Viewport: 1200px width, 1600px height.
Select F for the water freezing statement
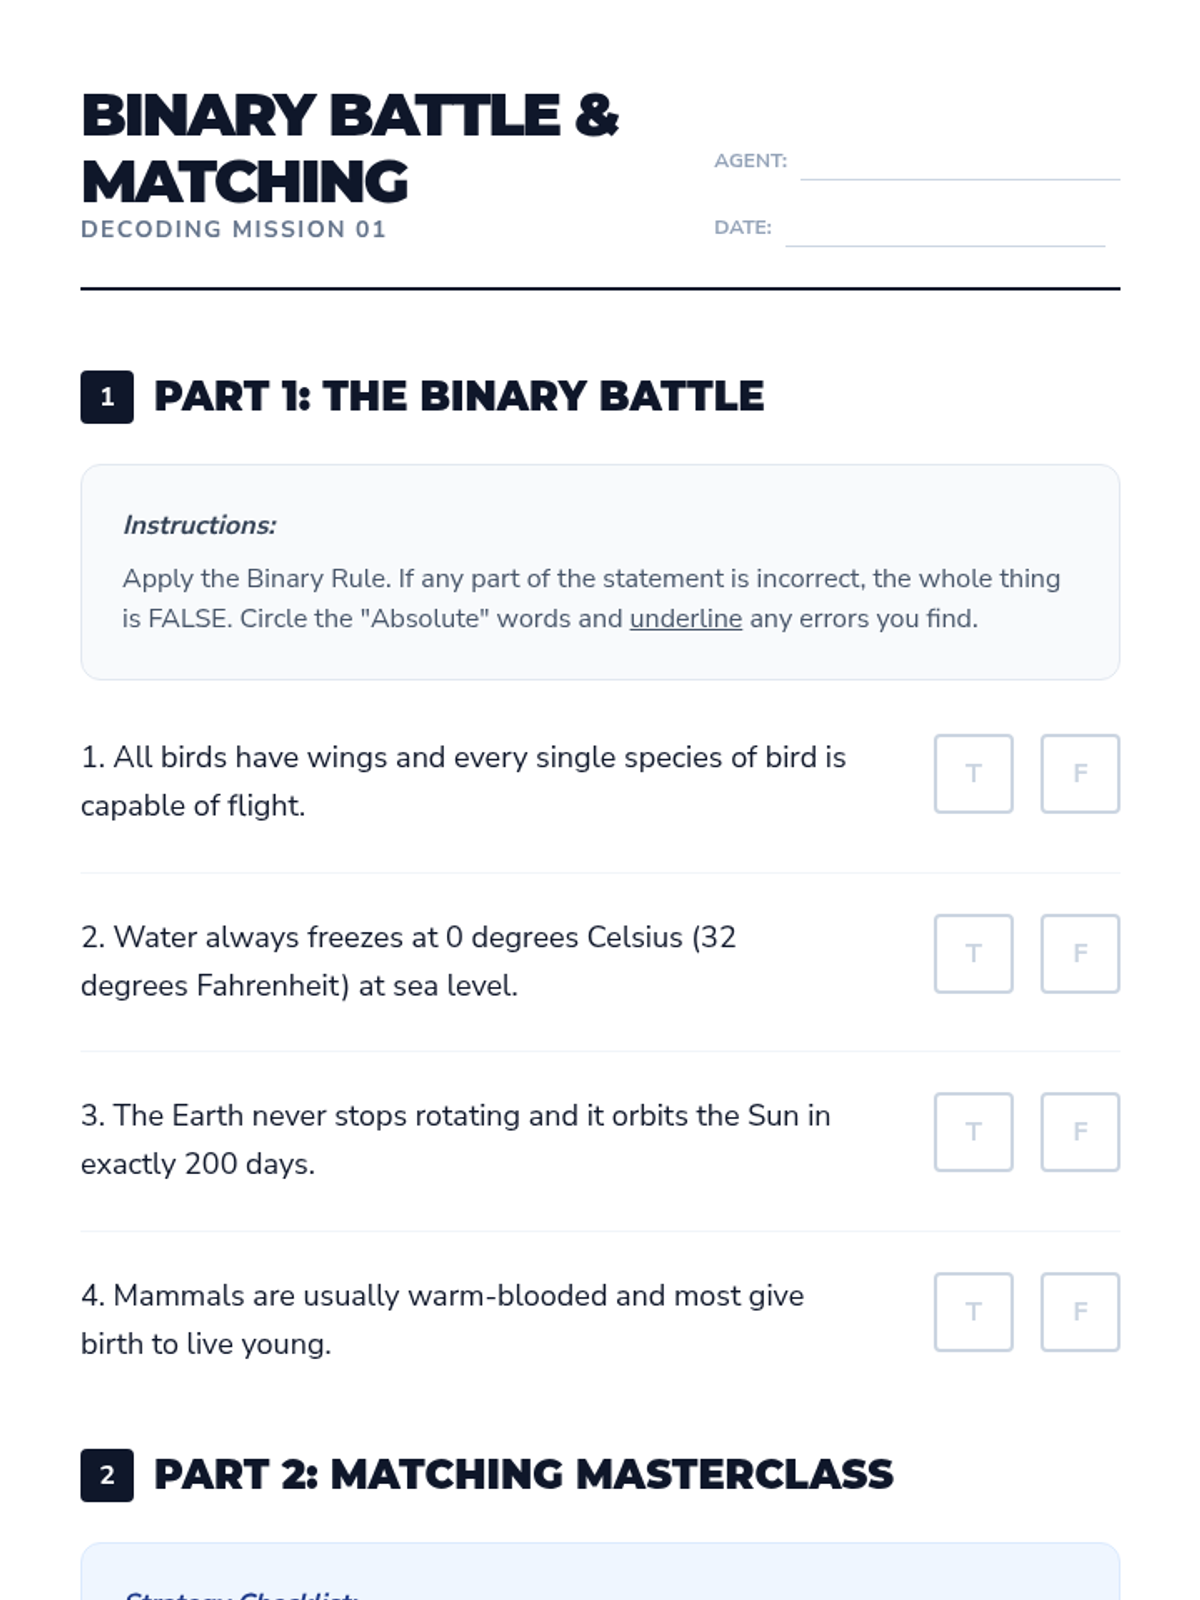click(1079, 953)
